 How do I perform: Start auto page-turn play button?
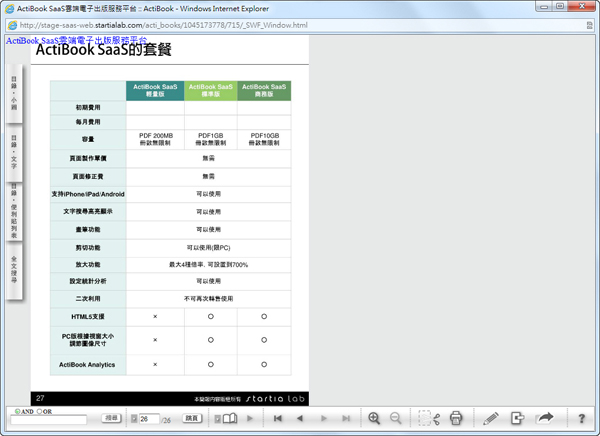coord(250,418)
